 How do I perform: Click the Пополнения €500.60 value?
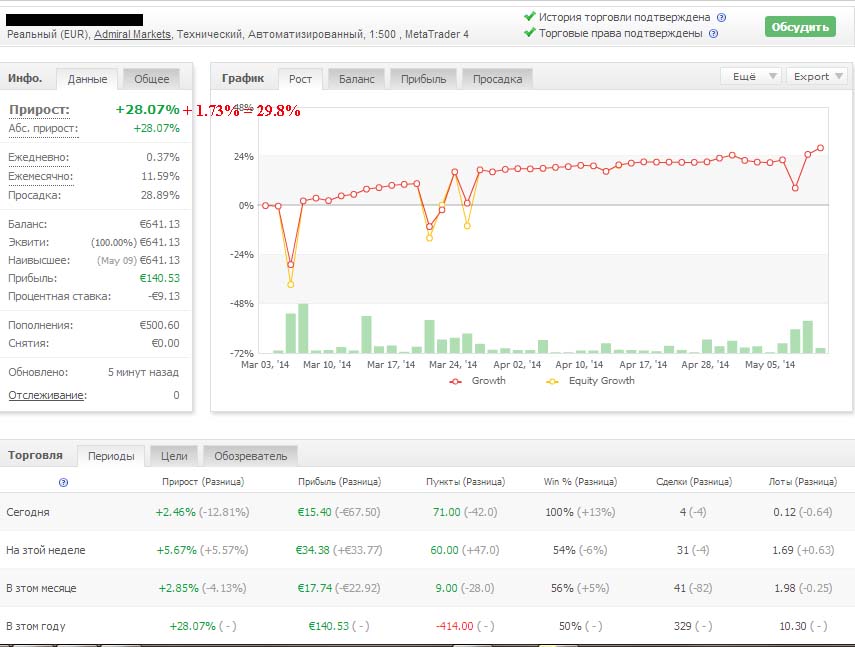coord(159,325)
